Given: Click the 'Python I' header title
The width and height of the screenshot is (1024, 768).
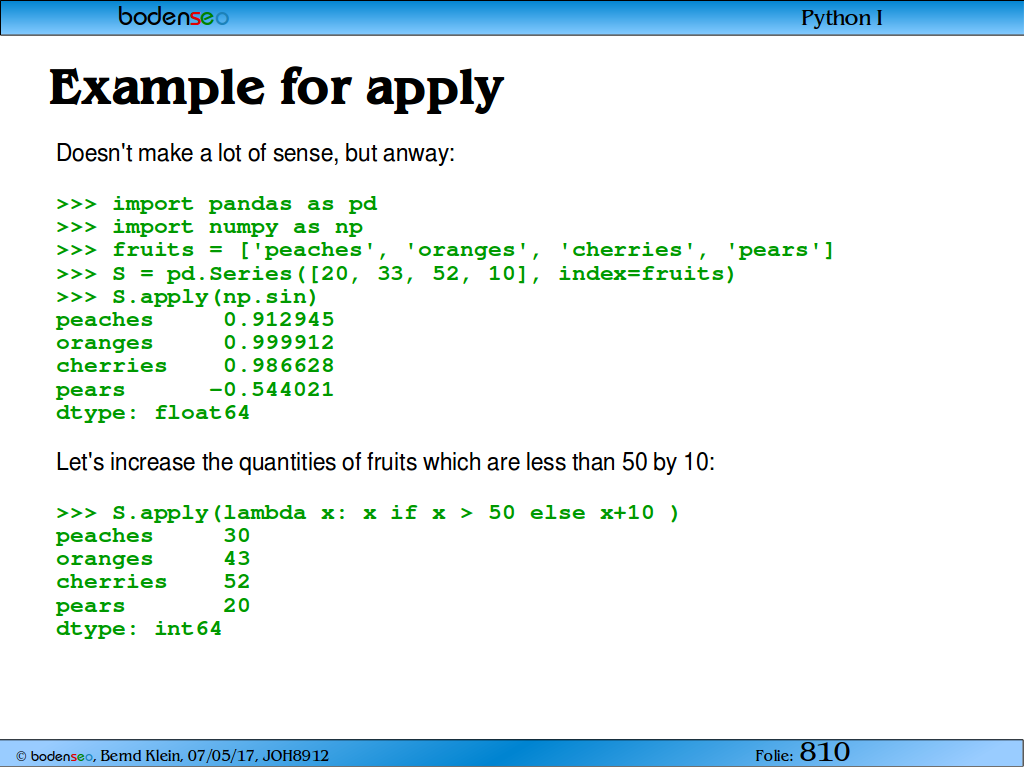Looking at the screenshot, I should [x=842, y=18].
